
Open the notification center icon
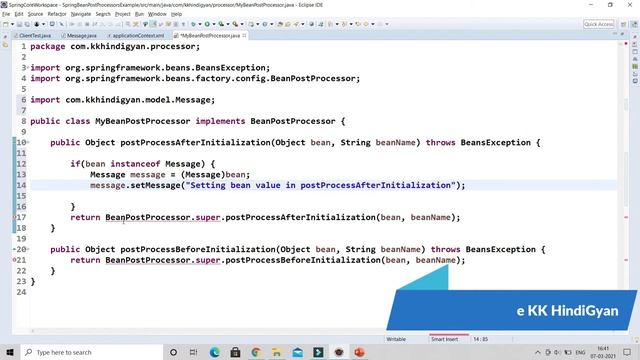(x=627, y=352)
